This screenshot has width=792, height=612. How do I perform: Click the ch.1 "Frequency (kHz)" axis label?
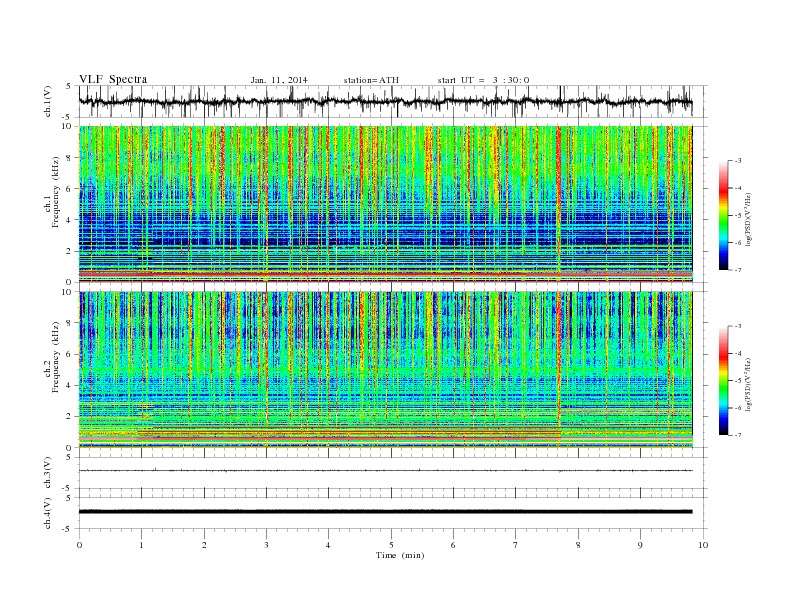(55, 192)
